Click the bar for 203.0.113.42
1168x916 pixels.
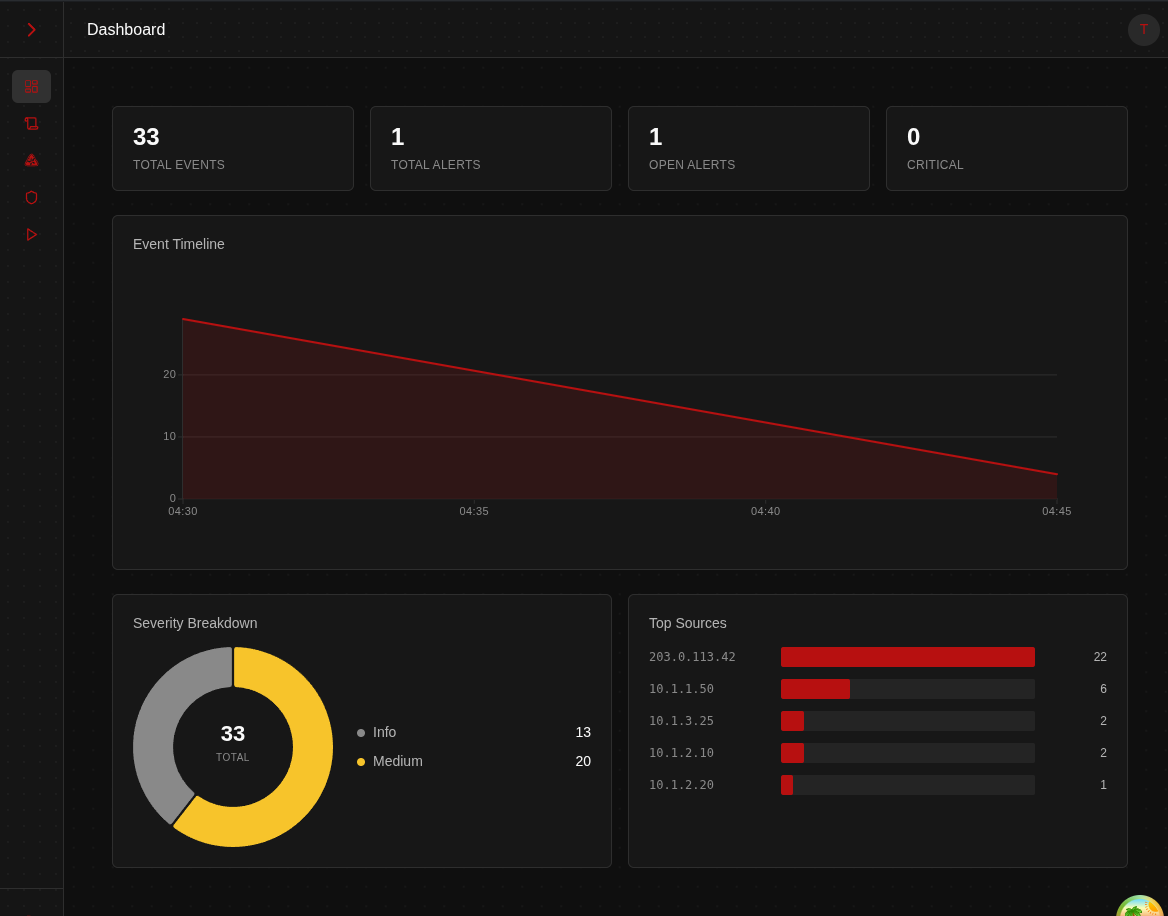(x=907, y=657)
